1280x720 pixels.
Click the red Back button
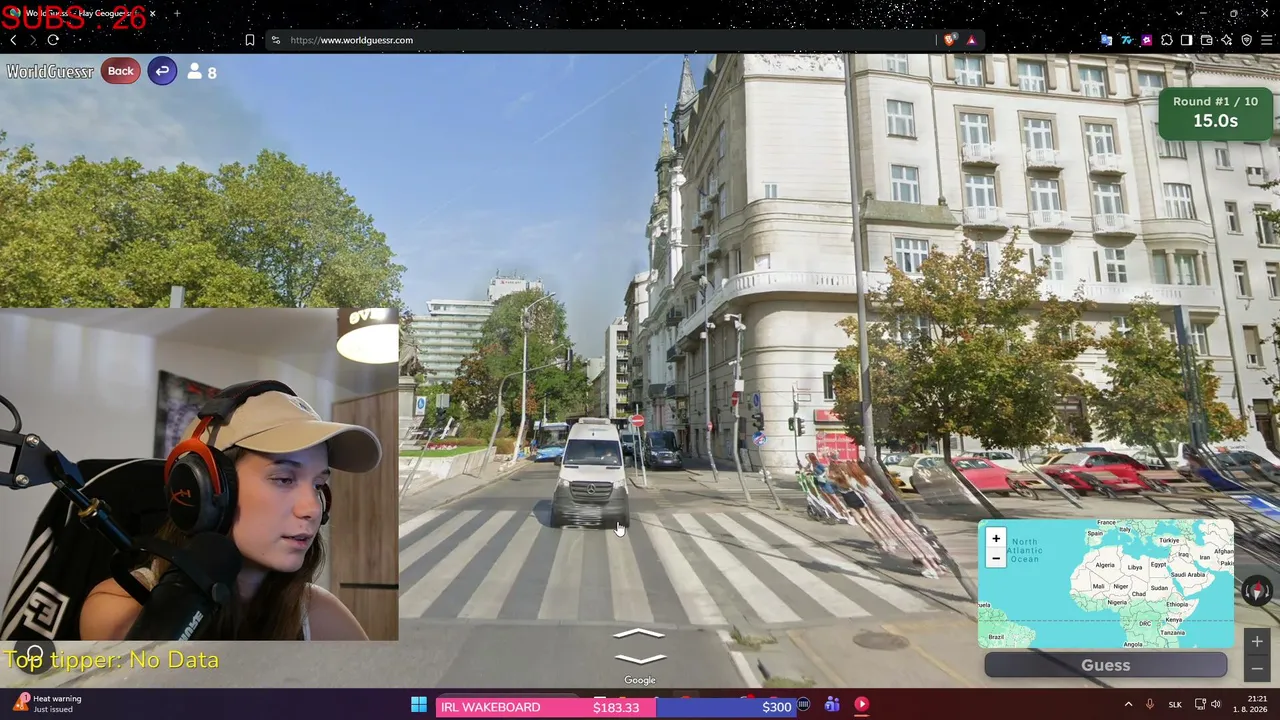(x=120, y=71)
